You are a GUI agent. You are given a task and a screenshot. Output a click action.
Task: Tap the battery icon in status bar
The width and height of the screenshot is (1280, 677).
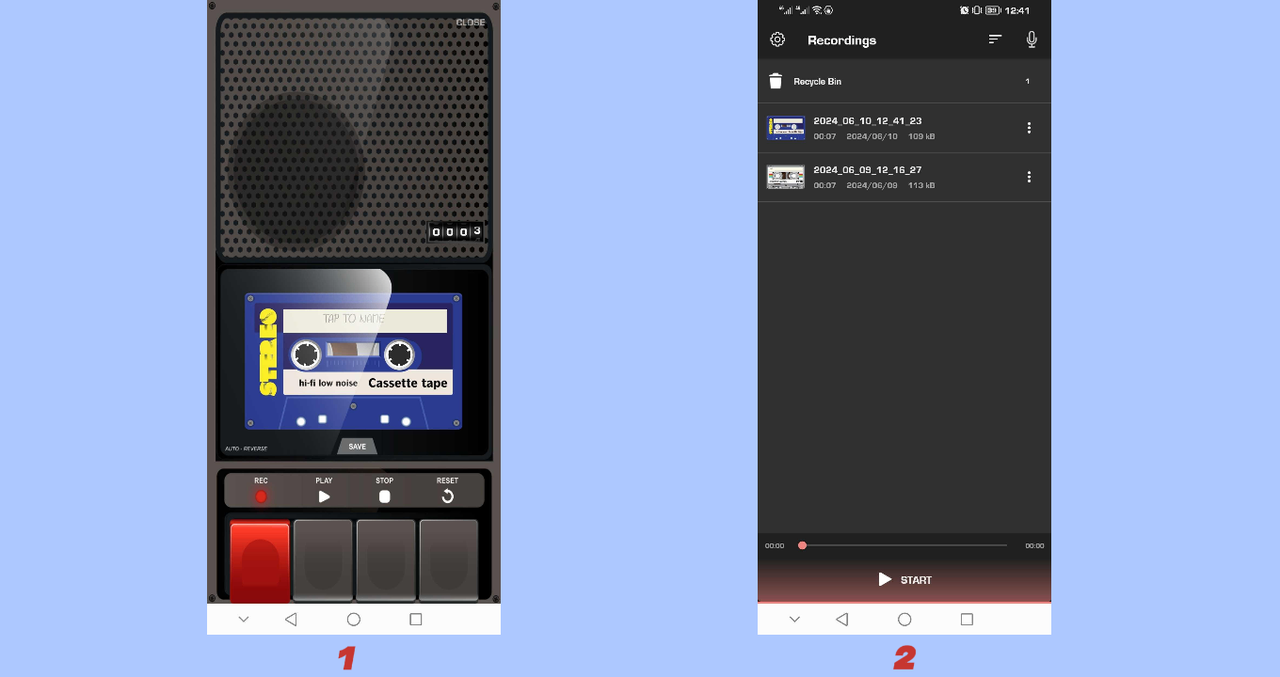(x=993, y=10)
